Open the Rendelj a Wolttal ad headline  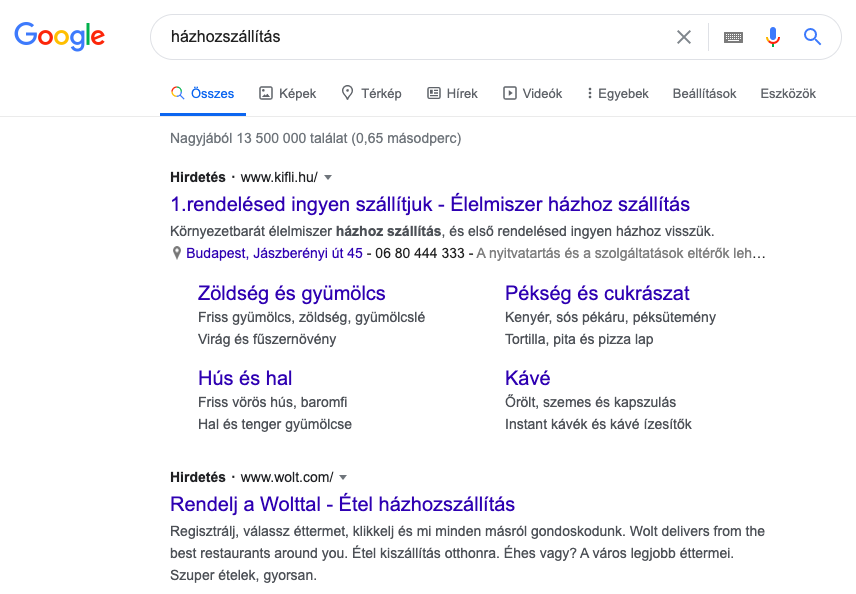click(342, 504)
